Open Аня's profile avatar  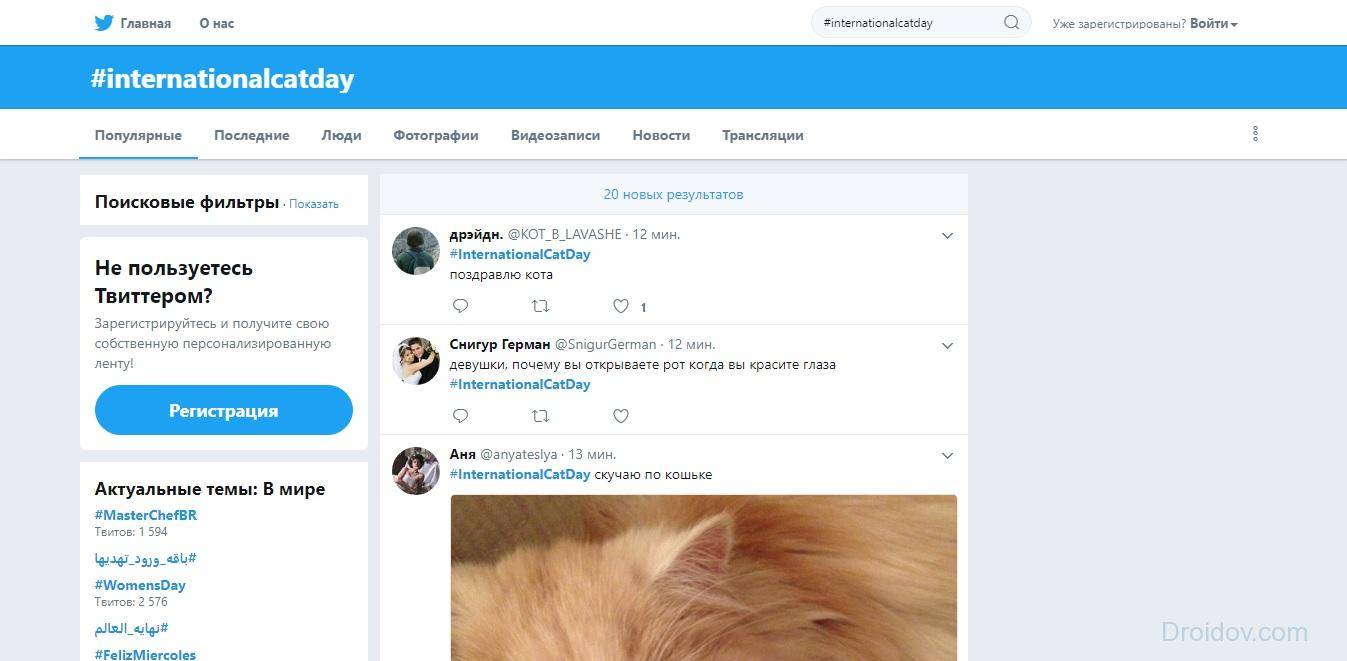pyautogui.click(x=416, y=471)
